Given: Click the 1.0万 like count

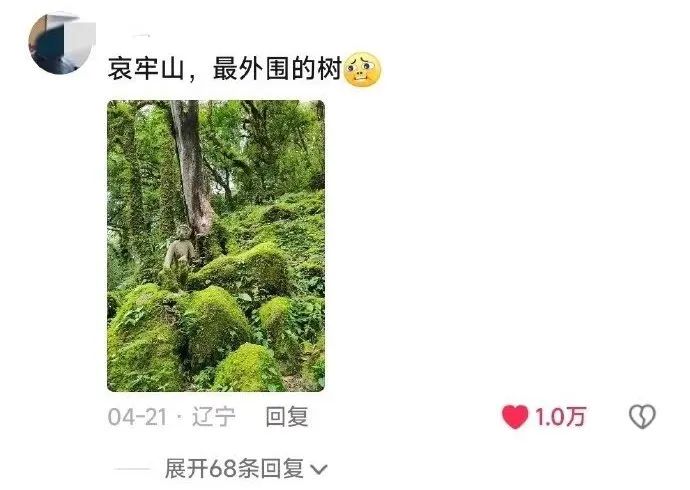Looking at the screenshot, I should pos(560,417).
